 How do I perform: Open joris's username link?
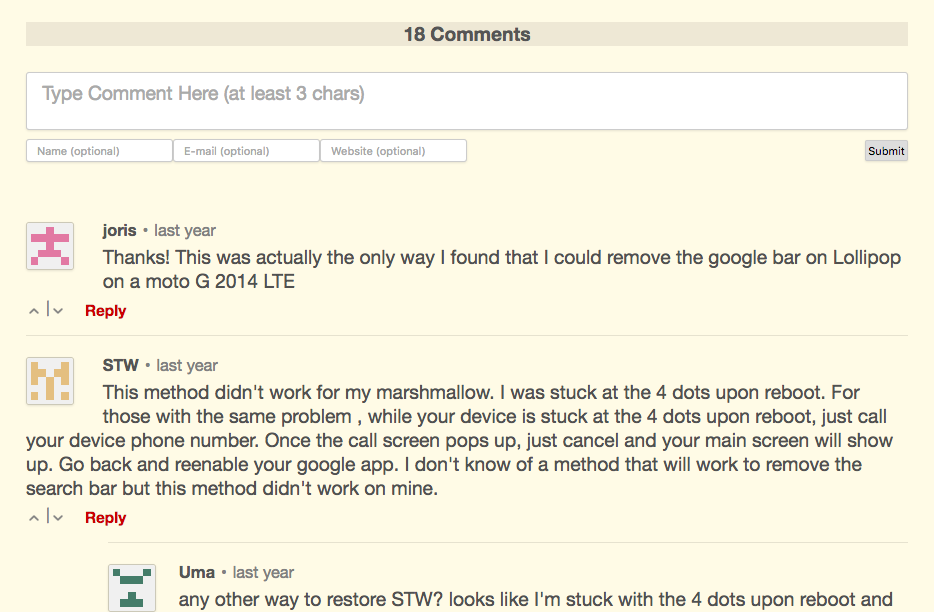(x=119, y=231)
